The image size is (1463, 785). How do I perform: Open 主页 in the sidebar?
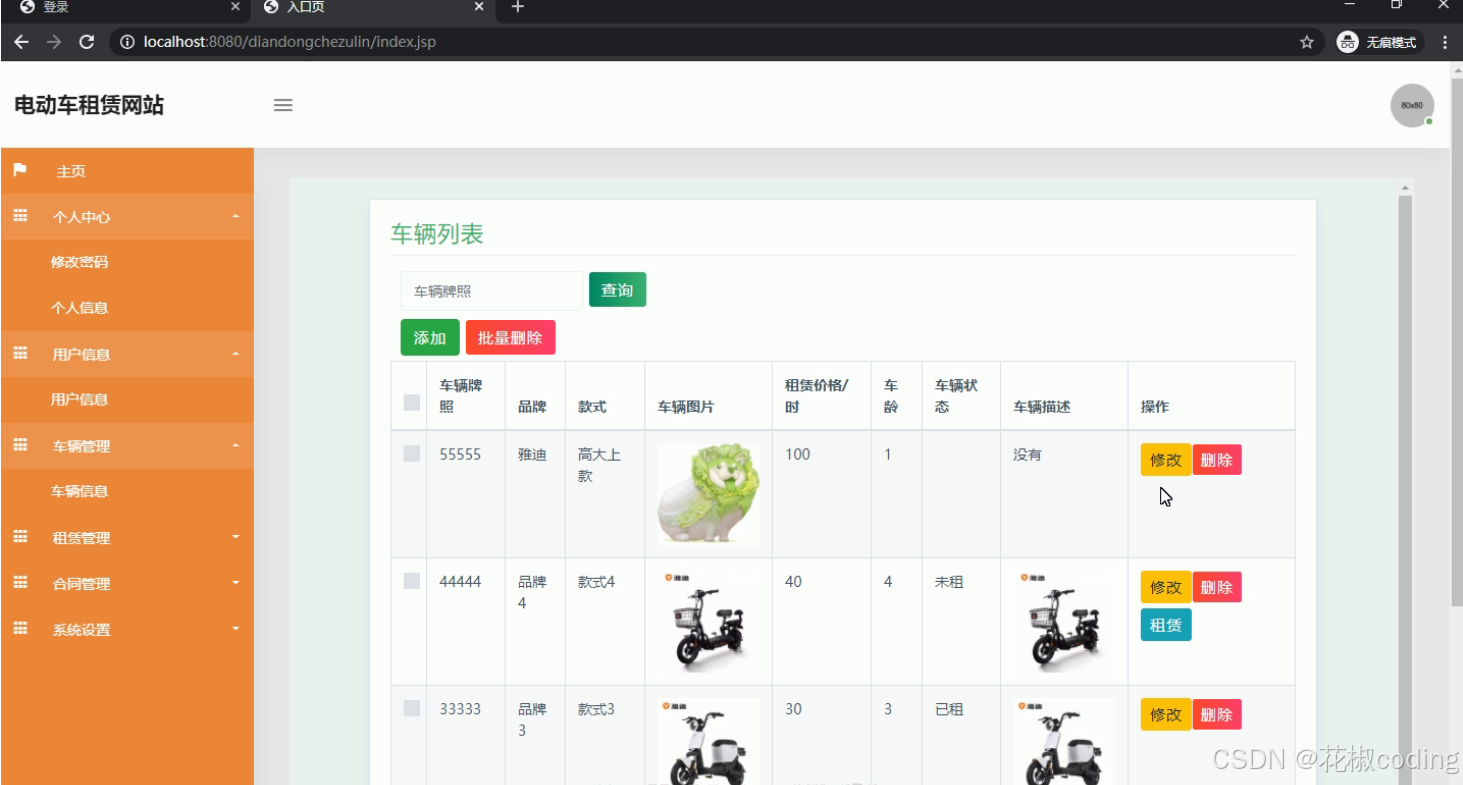127,171
